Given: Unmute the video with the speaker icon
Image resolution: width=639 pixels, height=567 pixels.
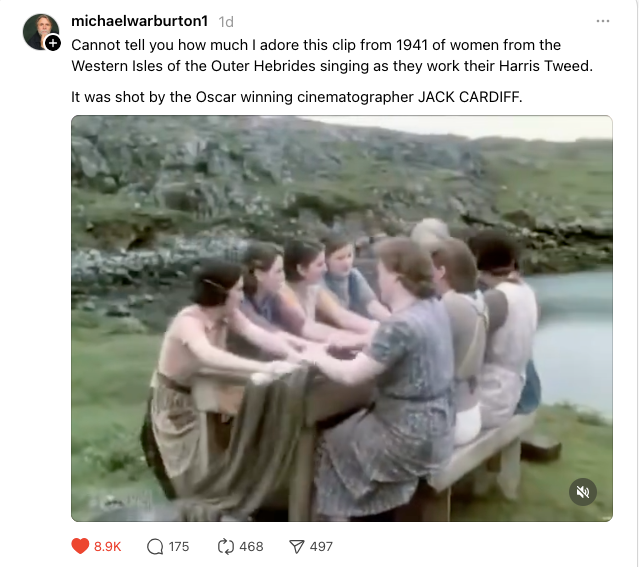Looking at the screenshot, I should coord(583,492).
